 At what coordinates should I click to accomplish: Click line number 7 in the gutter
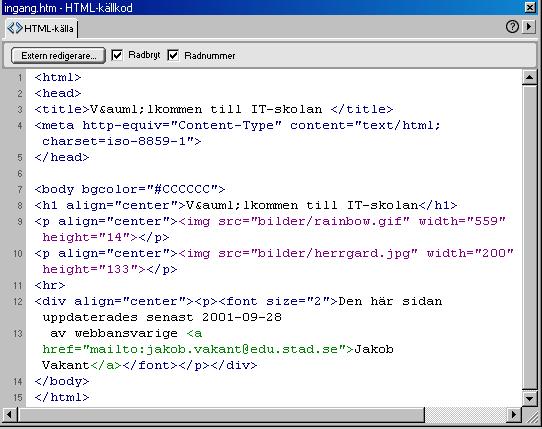pos(20,189)
